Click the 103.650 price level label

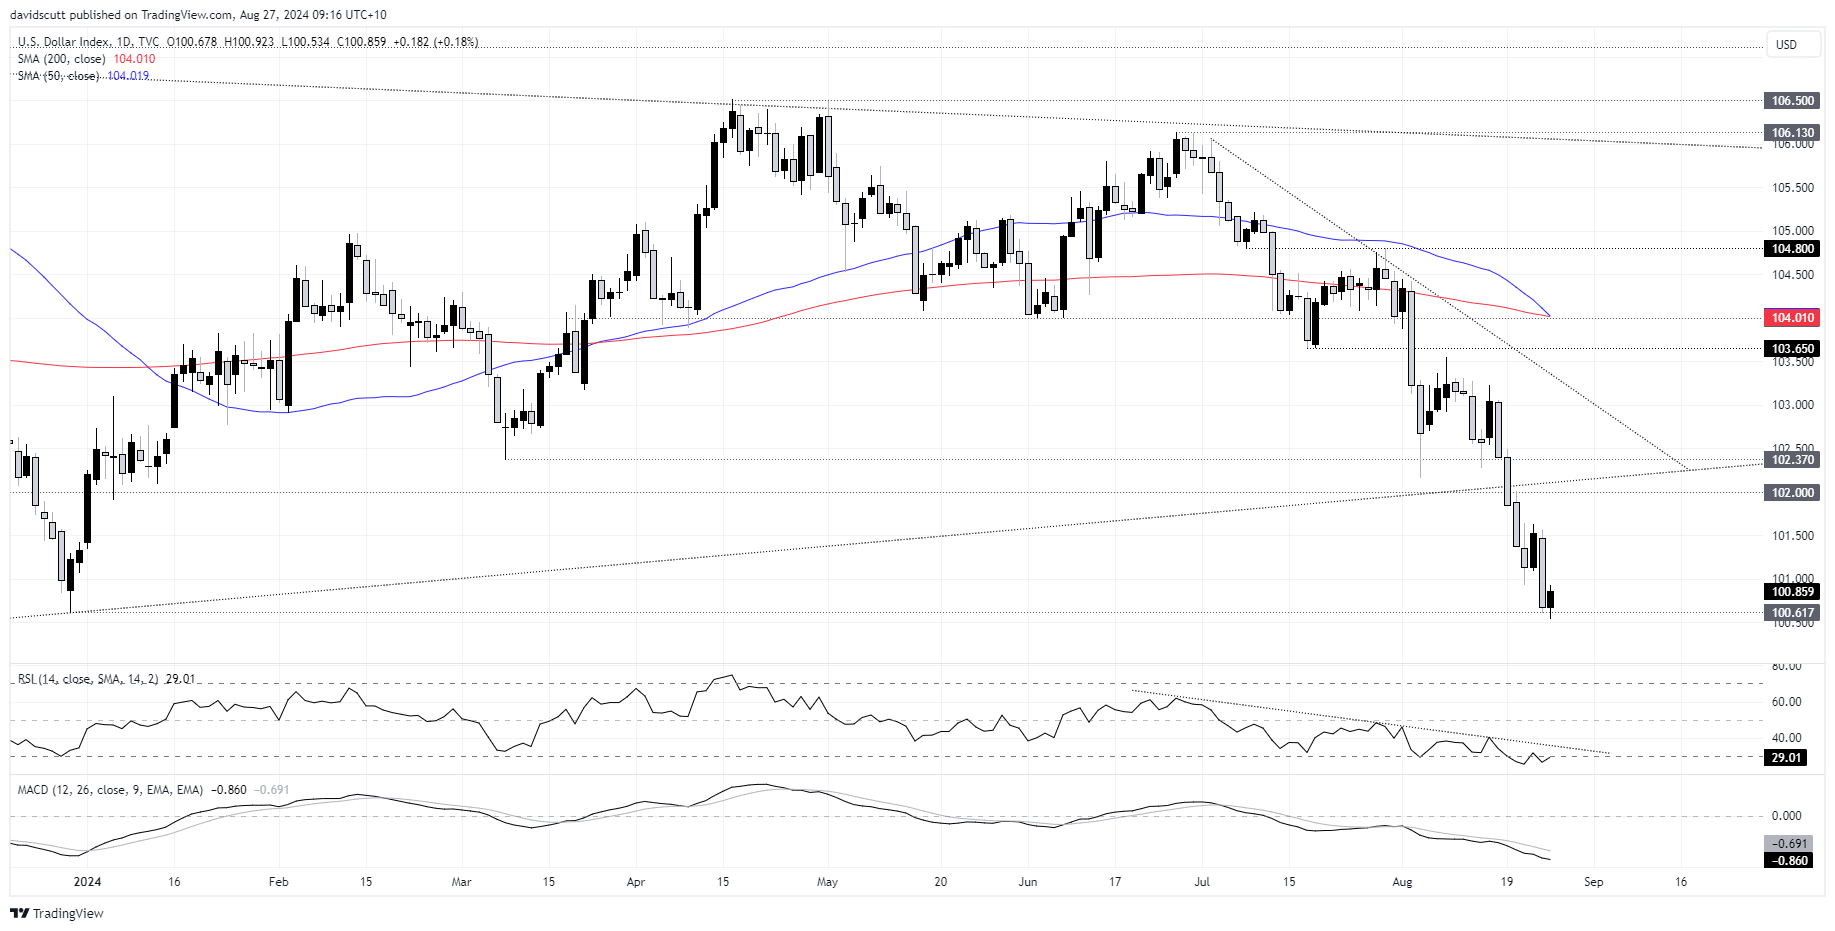[x=1793, y=349]
